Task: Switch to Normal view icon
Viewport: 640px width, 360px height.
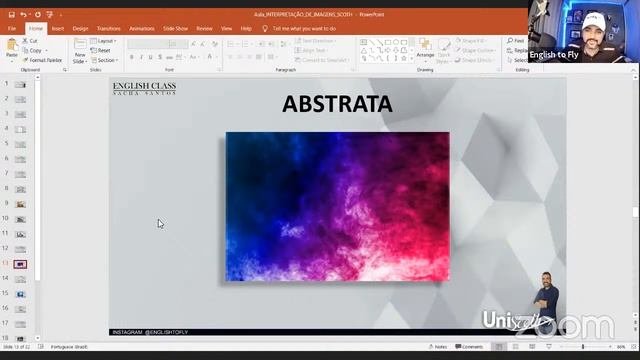Action: pos(499,347)
